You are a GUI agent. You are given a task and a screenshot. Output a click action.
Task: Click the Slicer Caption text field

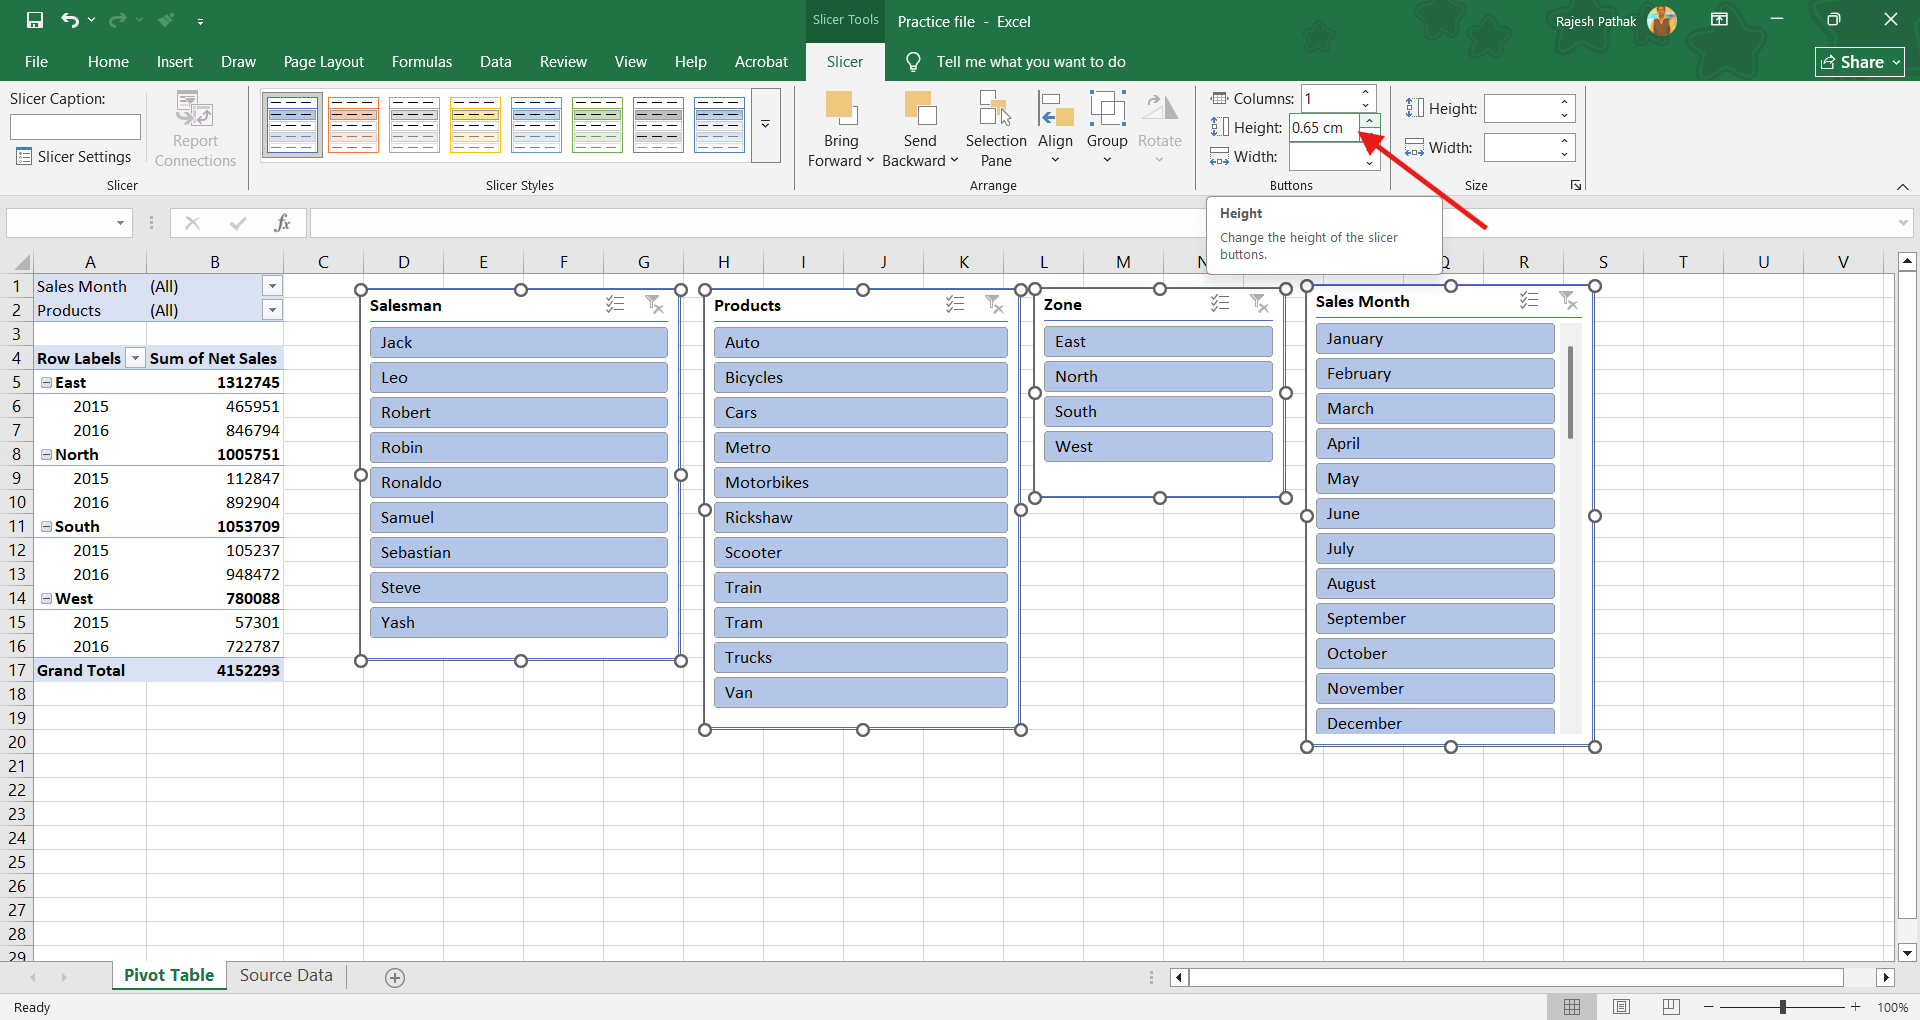(75, 127)
